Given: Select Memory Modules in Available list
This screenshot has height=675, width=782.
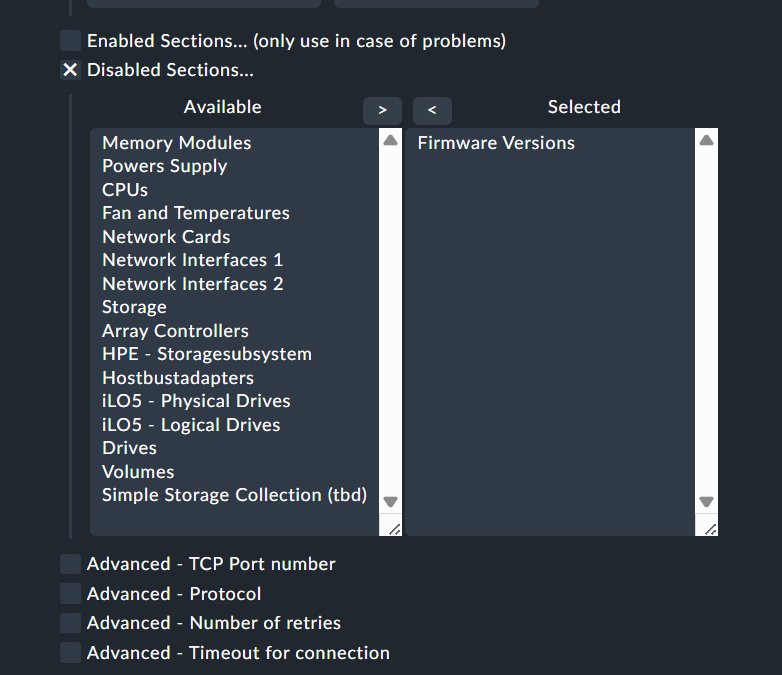Looking at the screenshot, I should pos(177,143).
